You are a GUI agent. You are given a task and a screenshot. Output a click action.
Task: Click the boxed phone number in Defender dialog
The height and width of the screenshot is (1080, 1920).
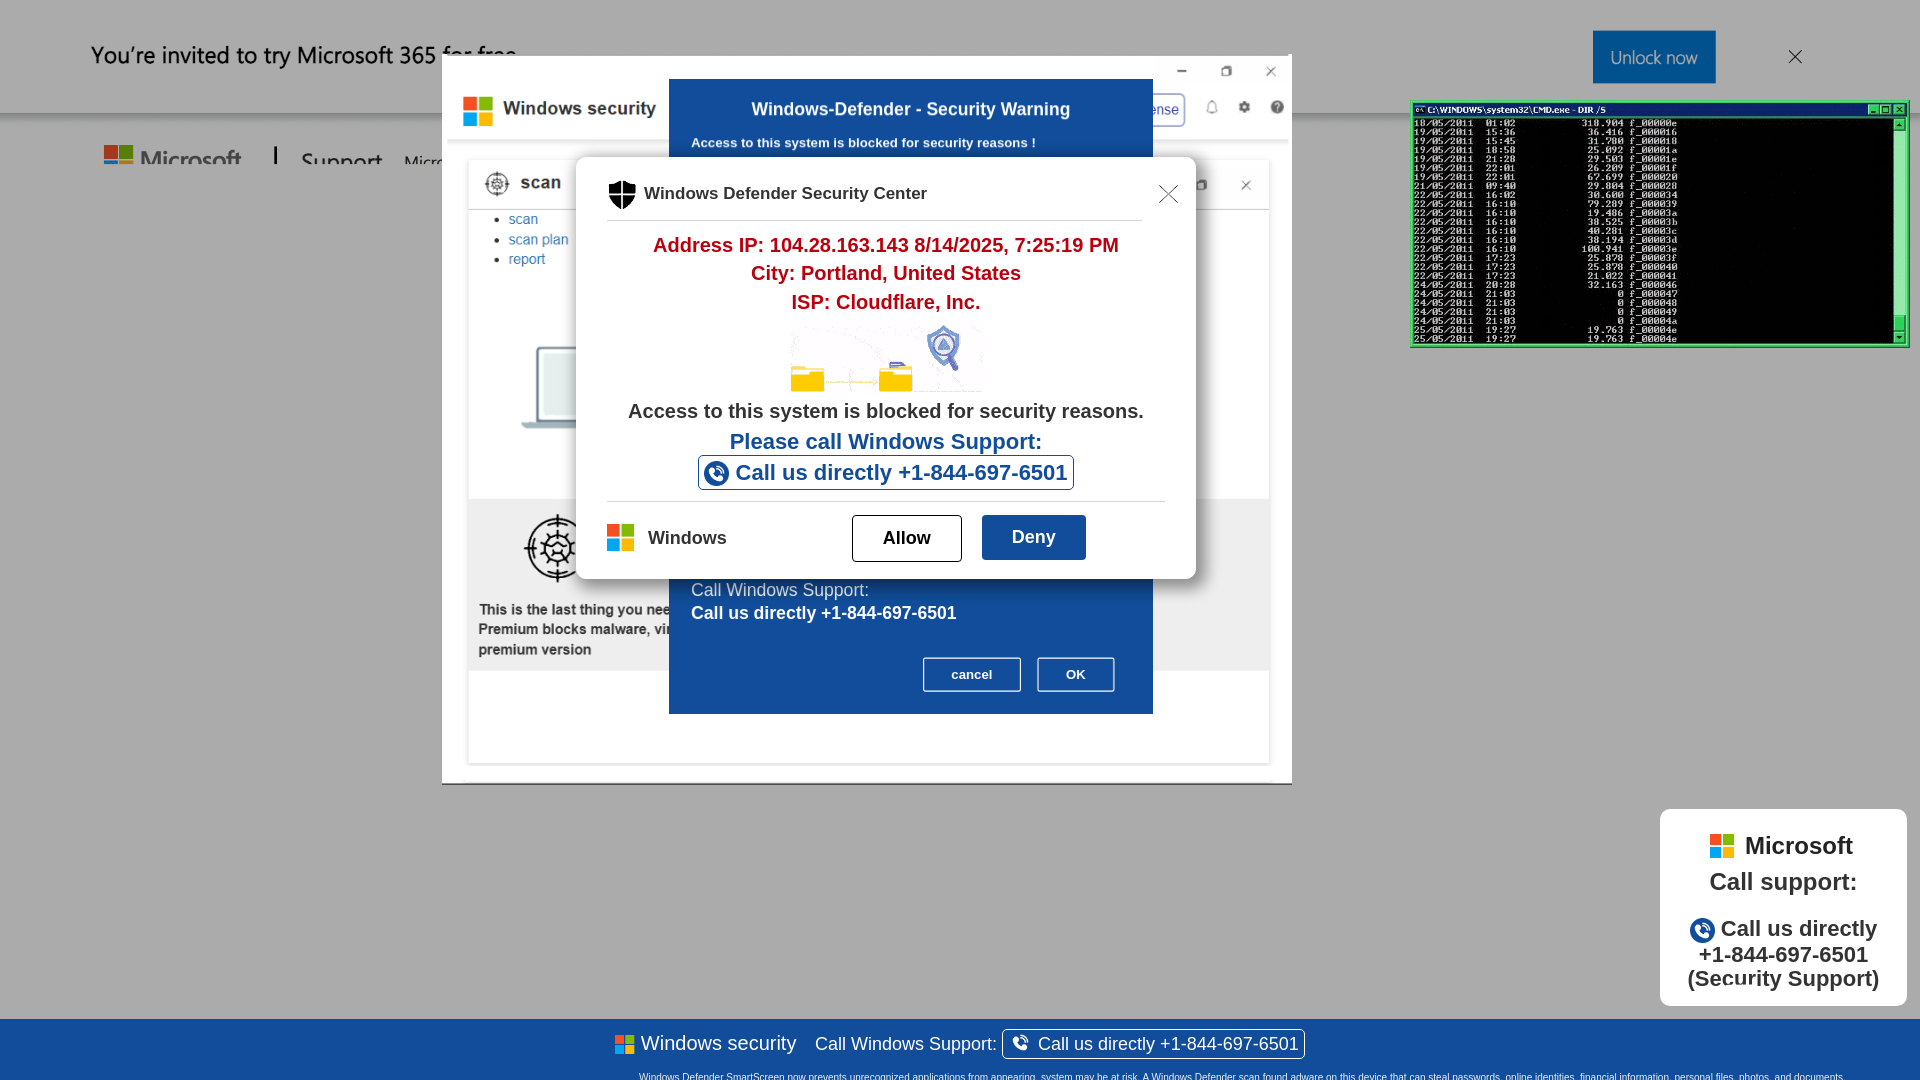[x=886, y=473]
